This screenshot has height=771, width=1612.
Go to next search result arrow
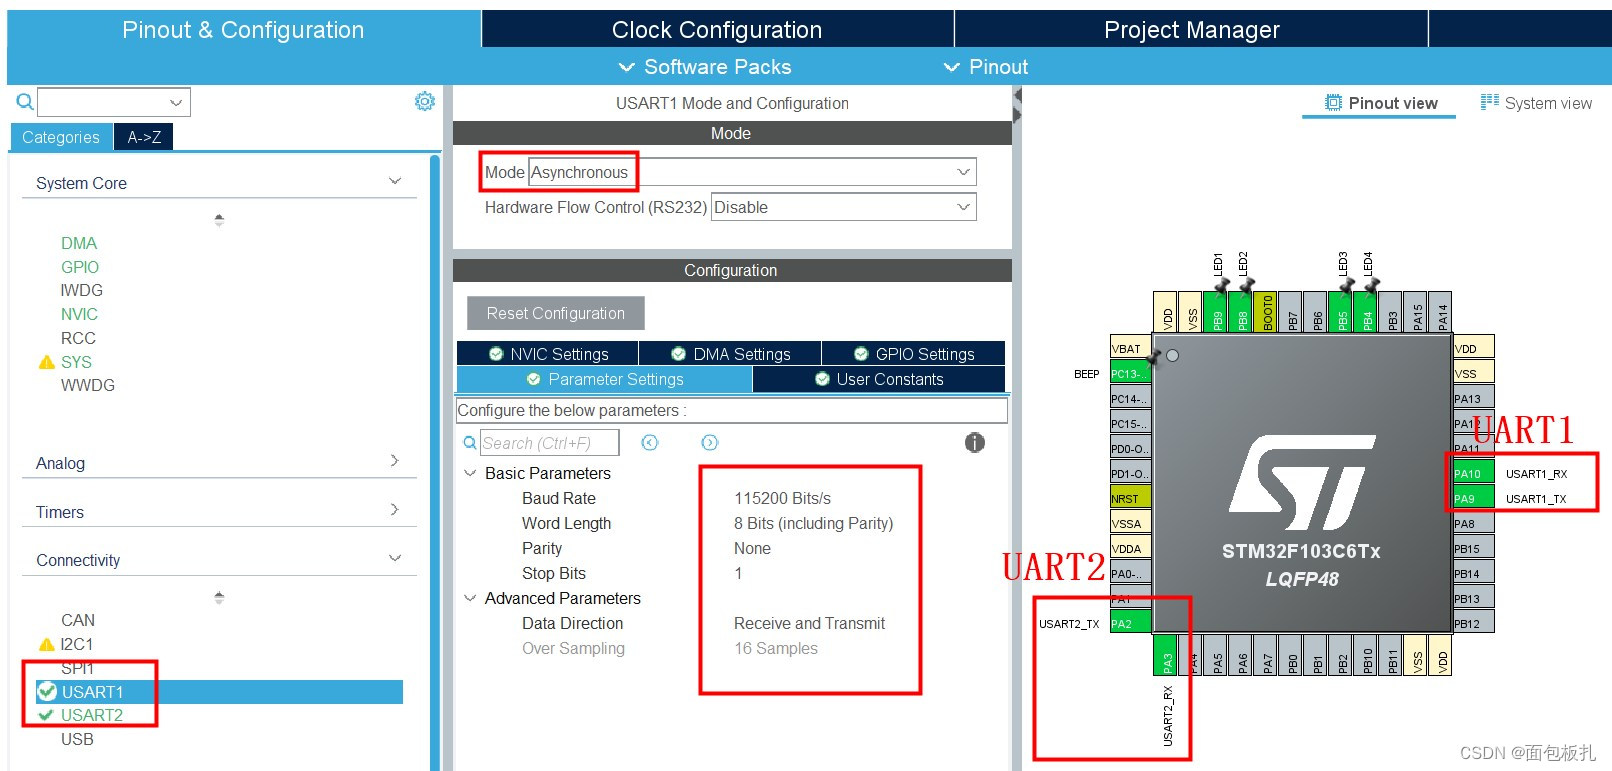(710, 443)
